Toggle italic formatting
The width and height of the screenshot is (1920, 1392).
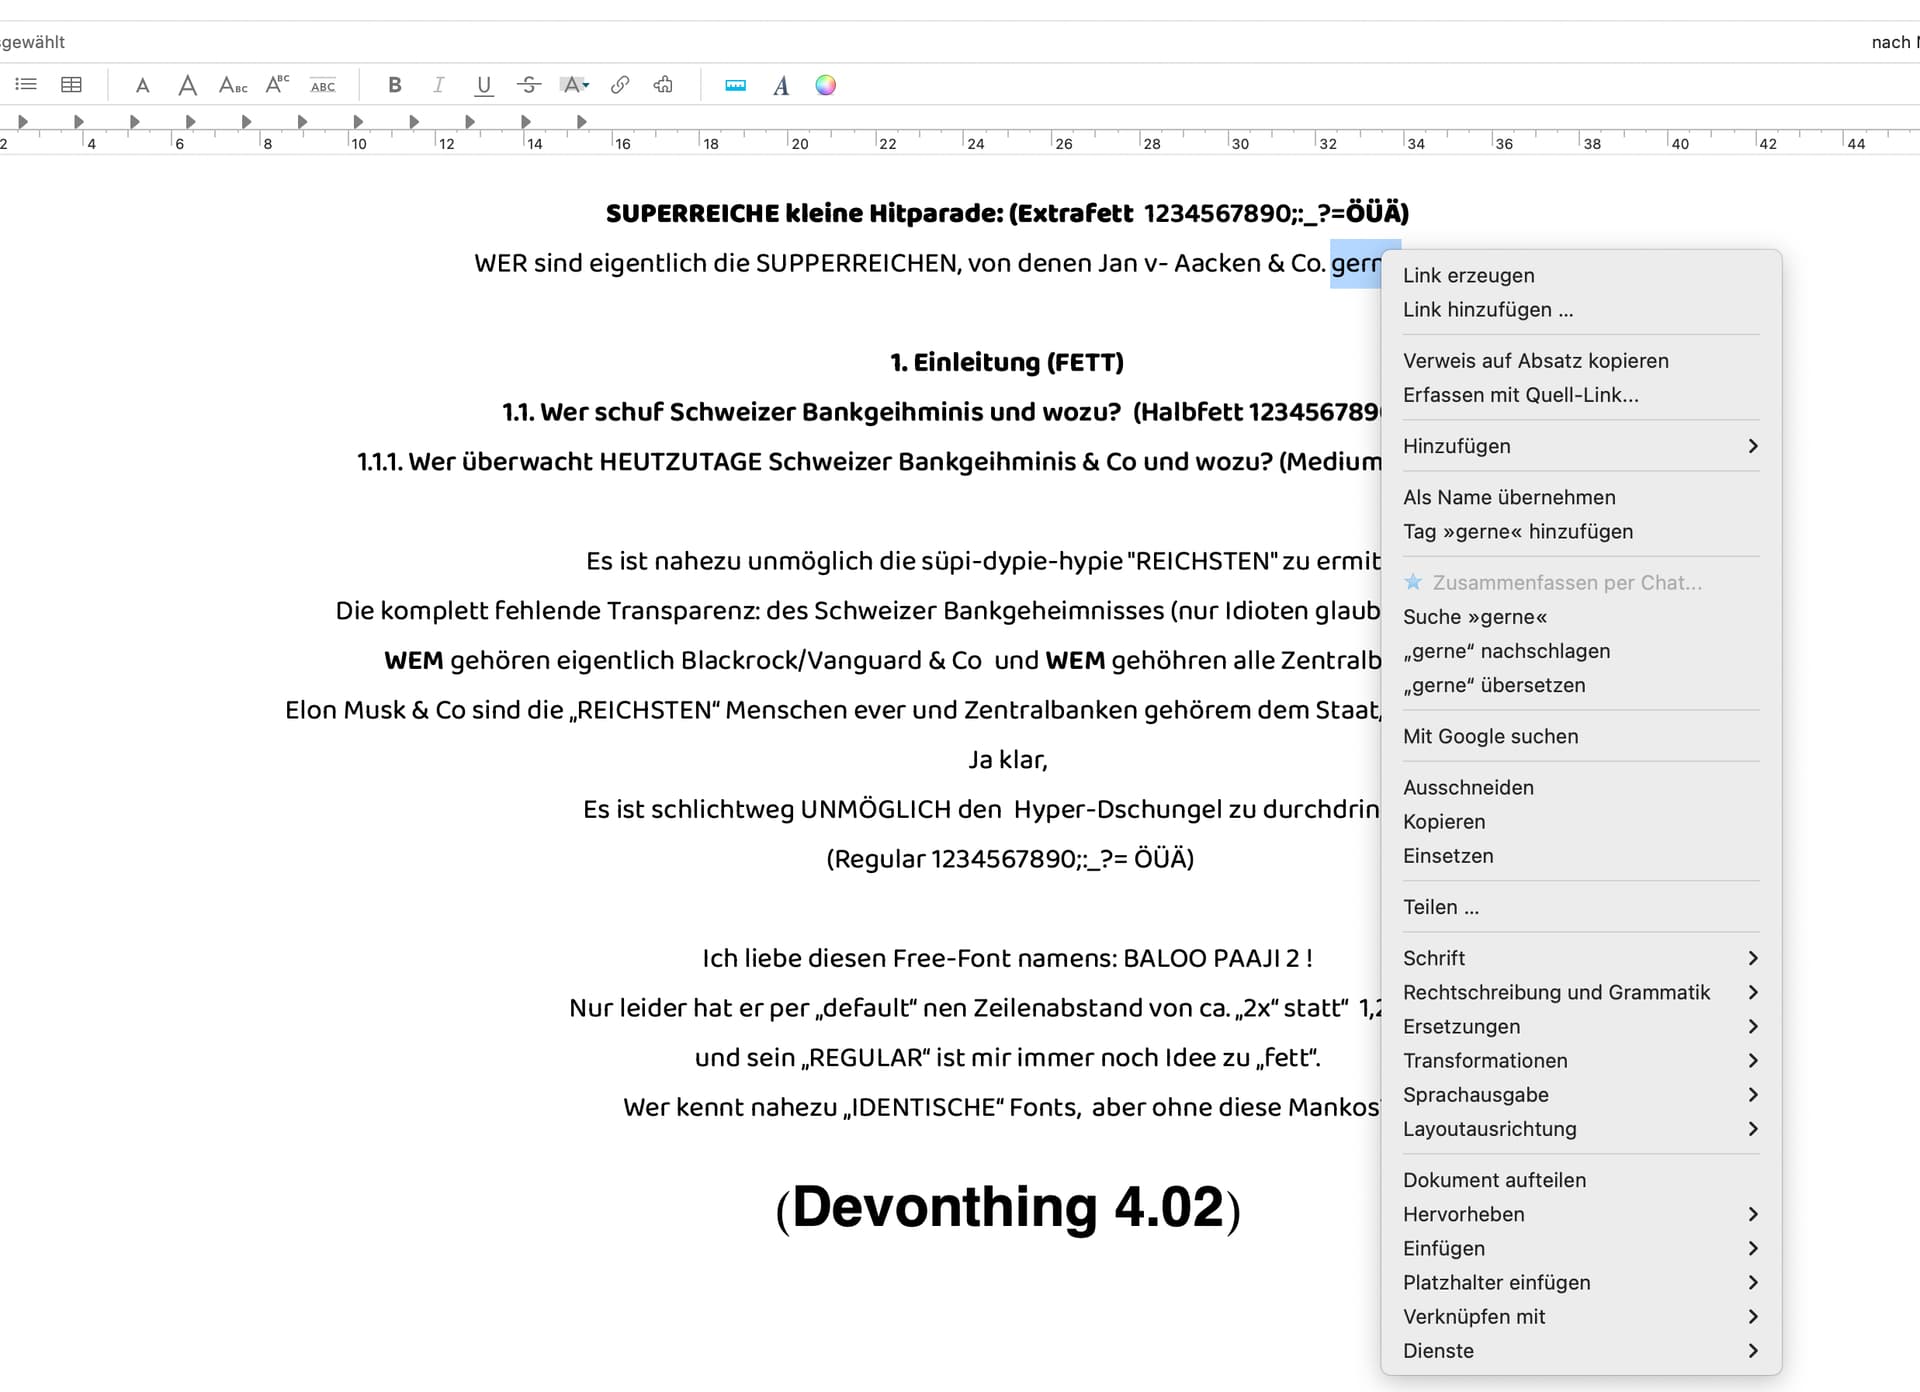coord(438,85)
